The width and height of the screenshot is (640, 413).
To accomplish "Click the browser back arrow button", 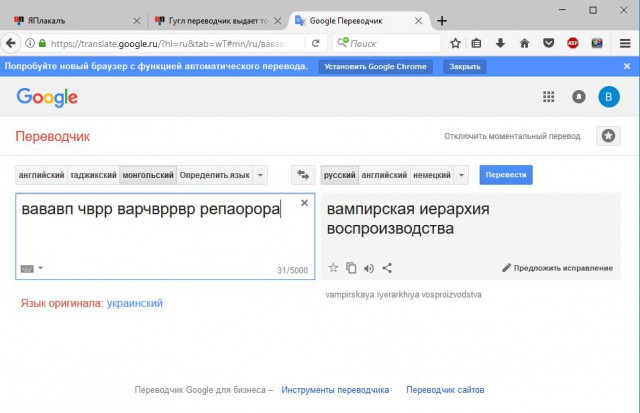I will point(11,43).
